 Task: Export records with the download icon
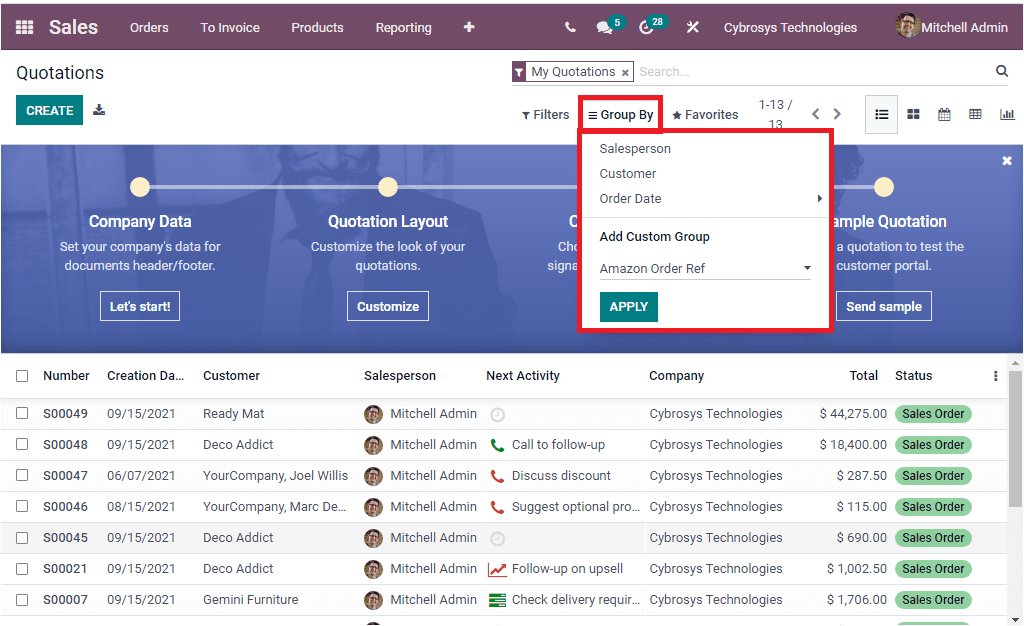coord(98,108)
